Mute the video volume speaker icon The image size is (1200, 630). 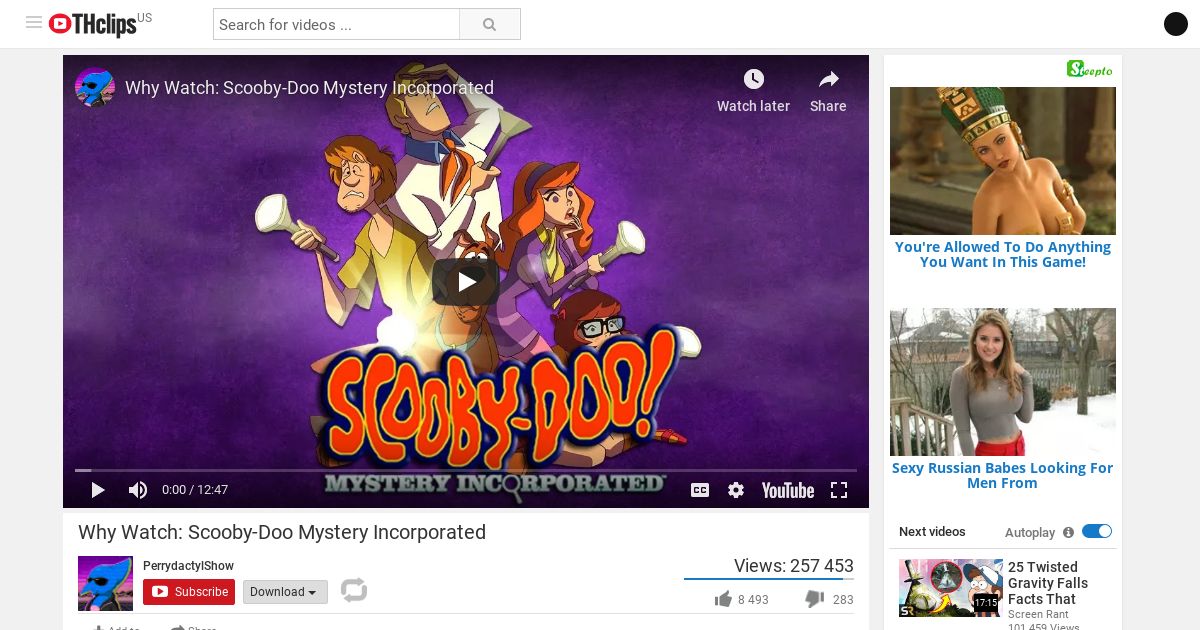138,490
